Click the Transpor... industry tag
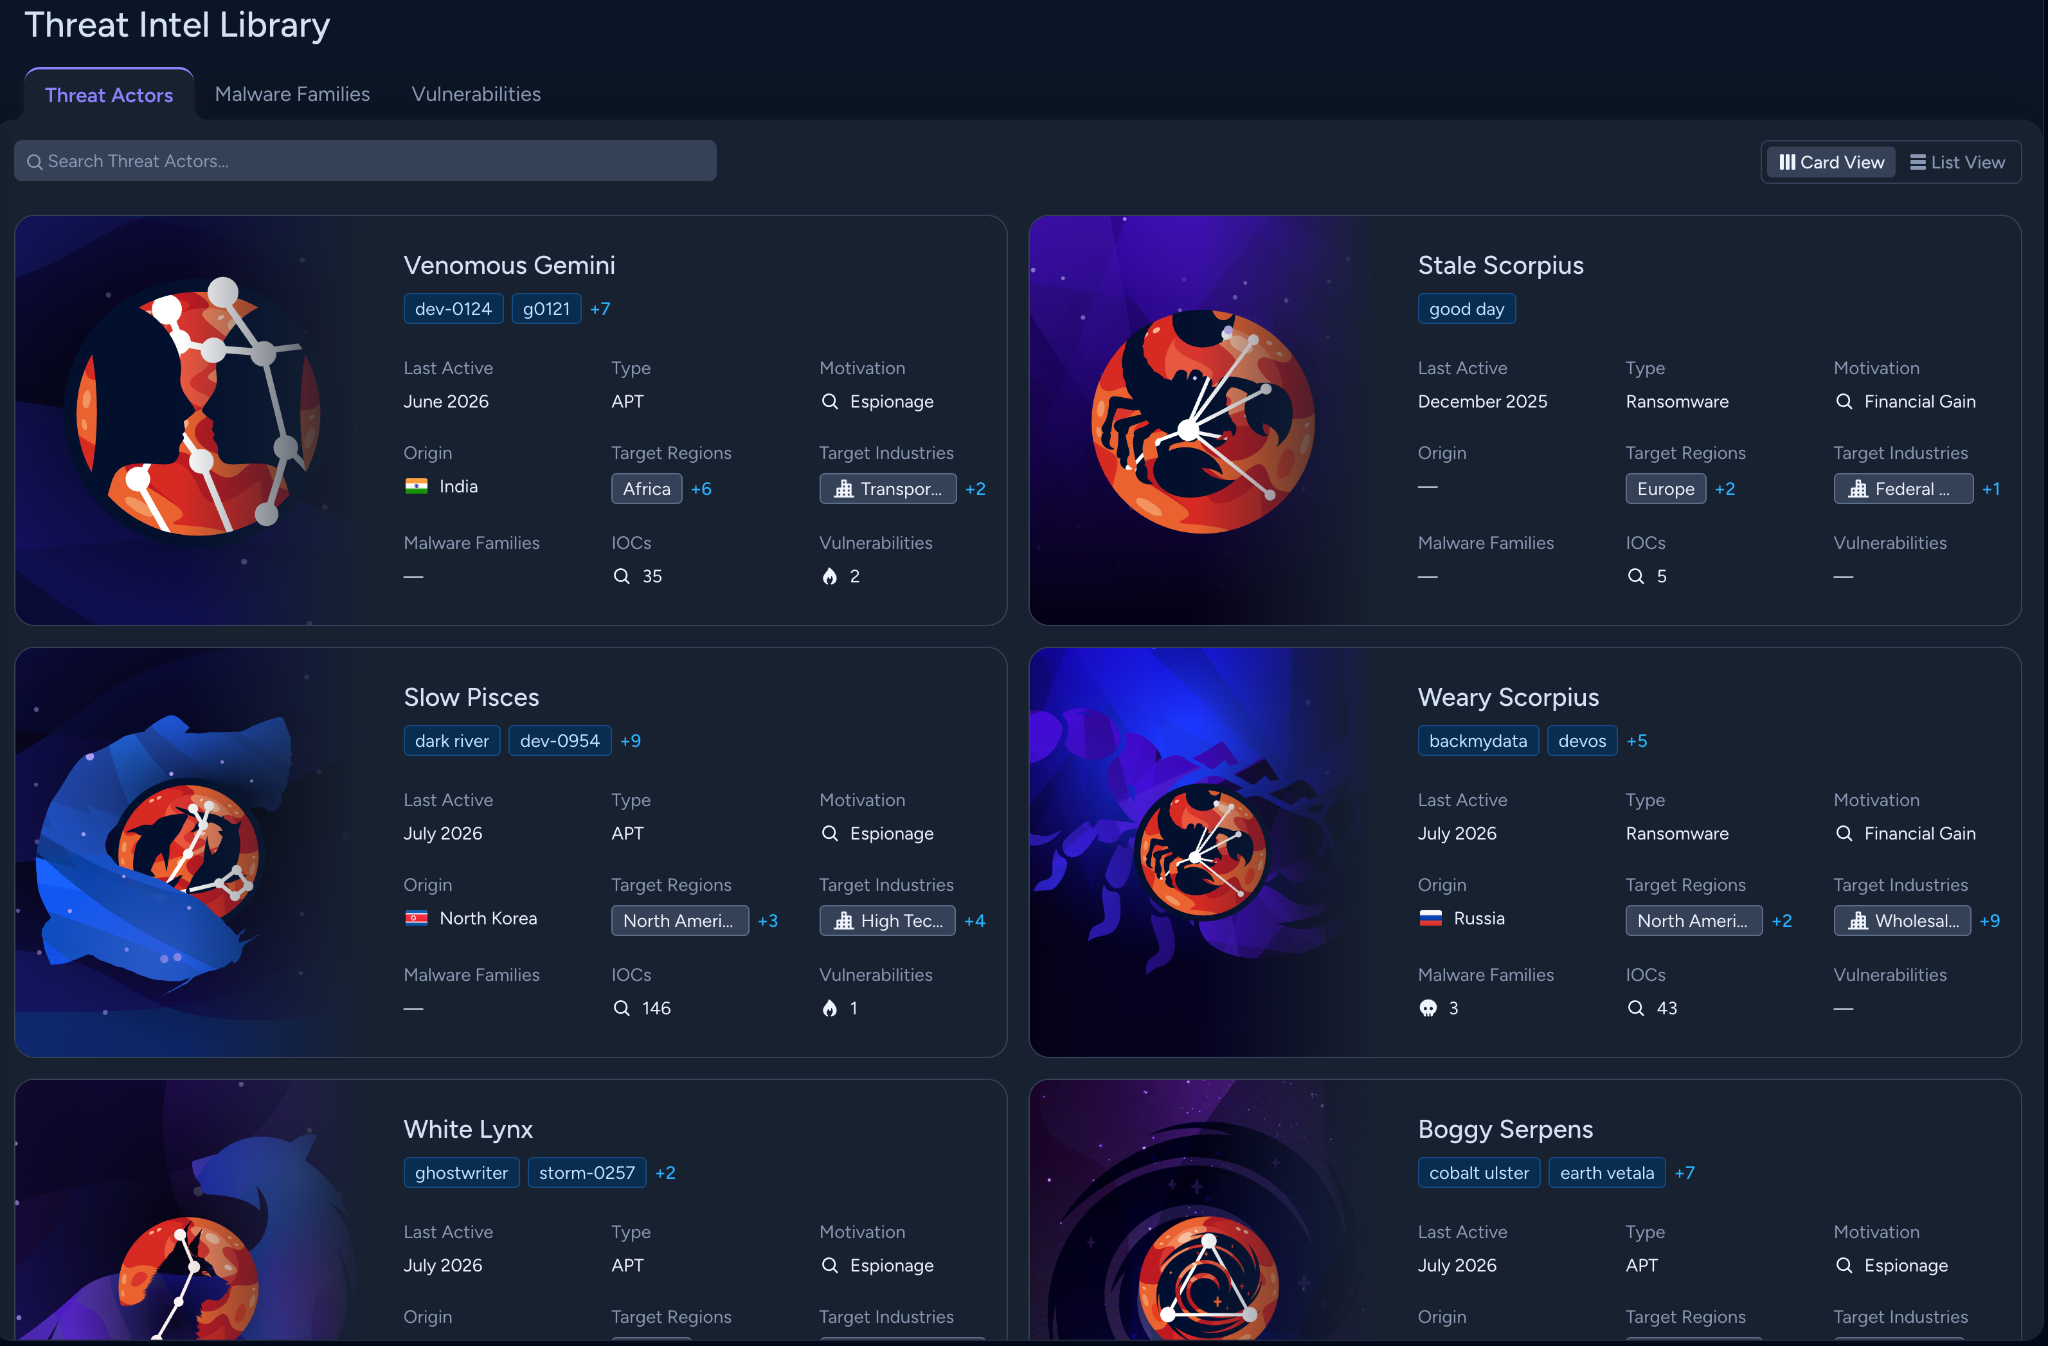 [x=888, y=489]
